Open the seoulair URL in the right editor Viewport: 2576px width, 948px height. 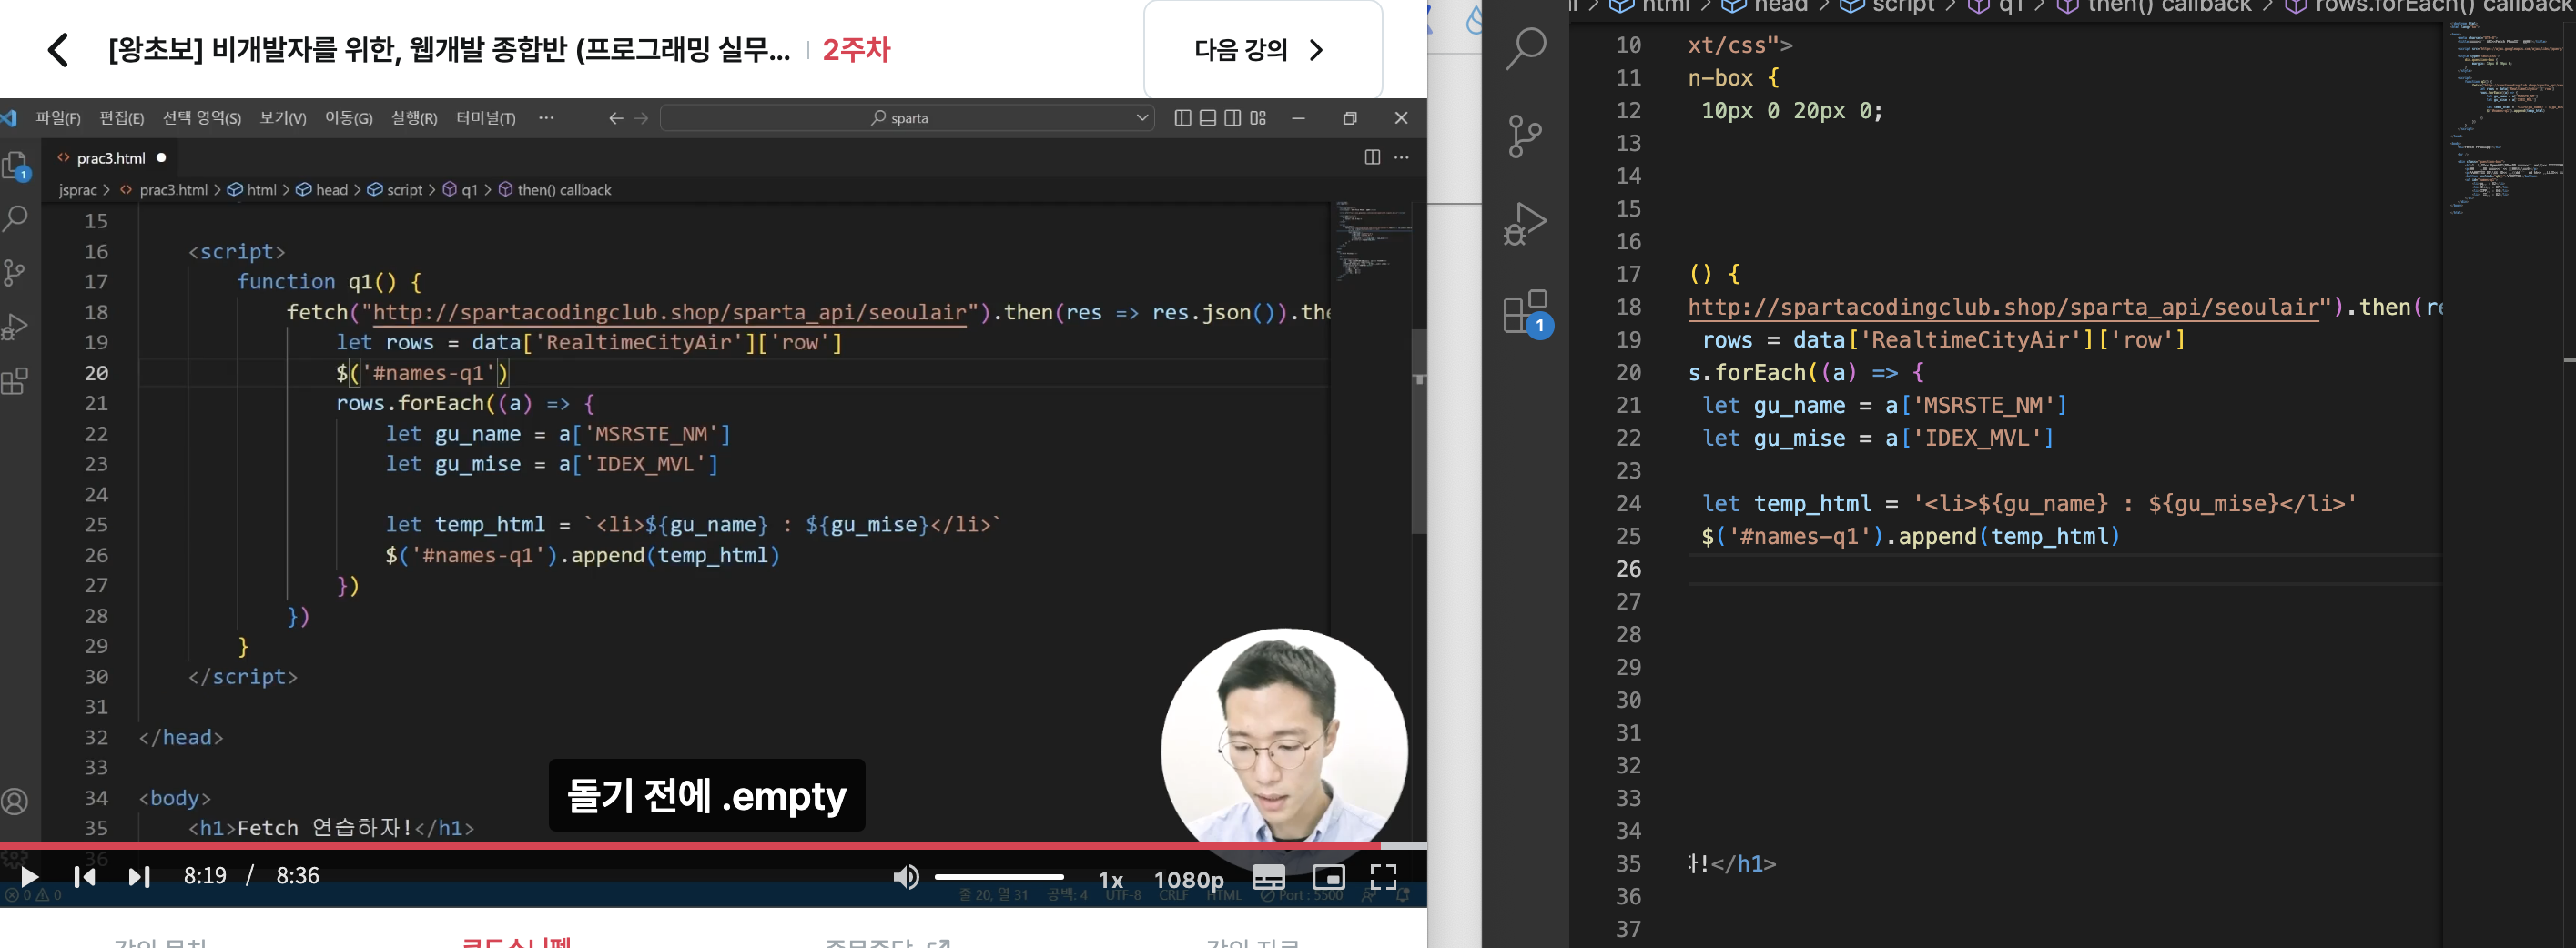(2003, 307)
